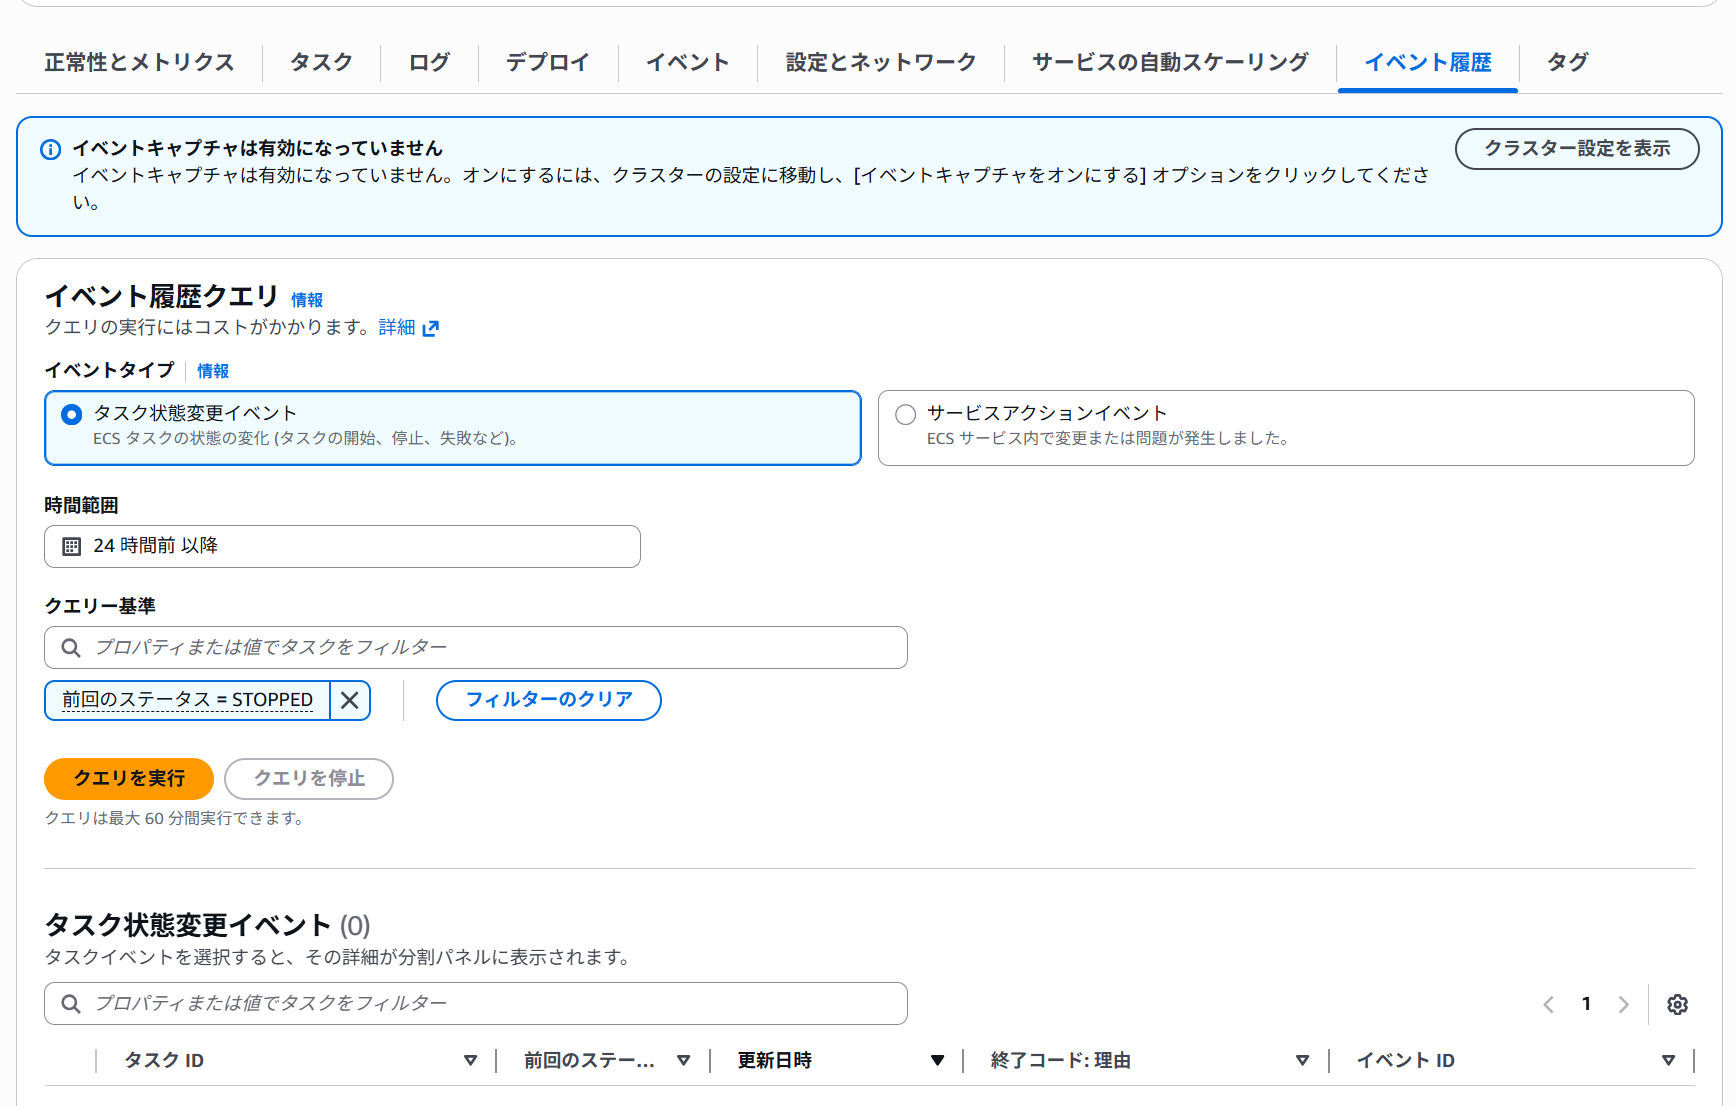The image size is (1736, 1106).
Task: Sort by the 終了コード: 理由 column arrow
Action: click(x=1303, y=1061)
